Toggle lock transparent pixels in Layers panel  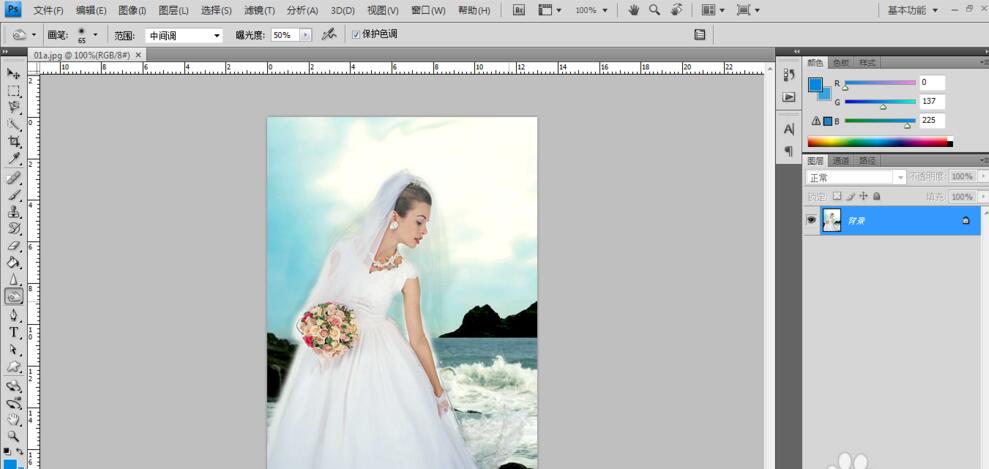tap(837, 197)
